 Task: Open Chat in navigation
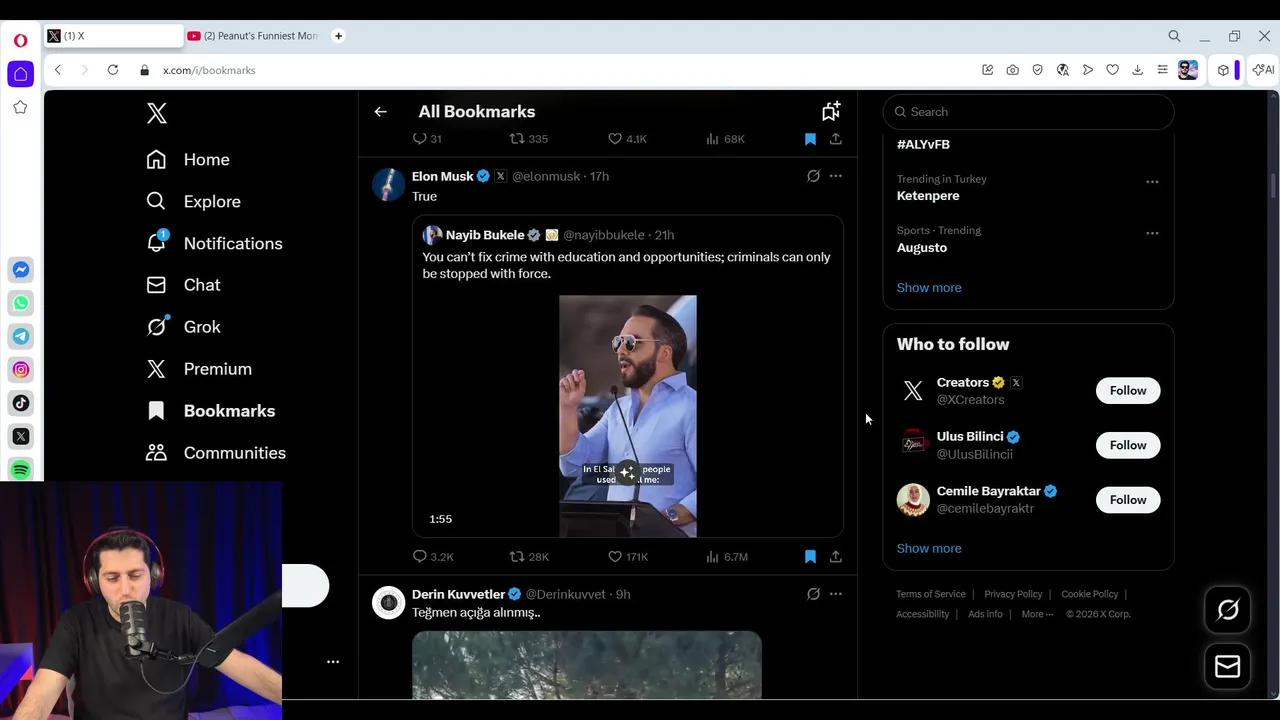[183, 285]
